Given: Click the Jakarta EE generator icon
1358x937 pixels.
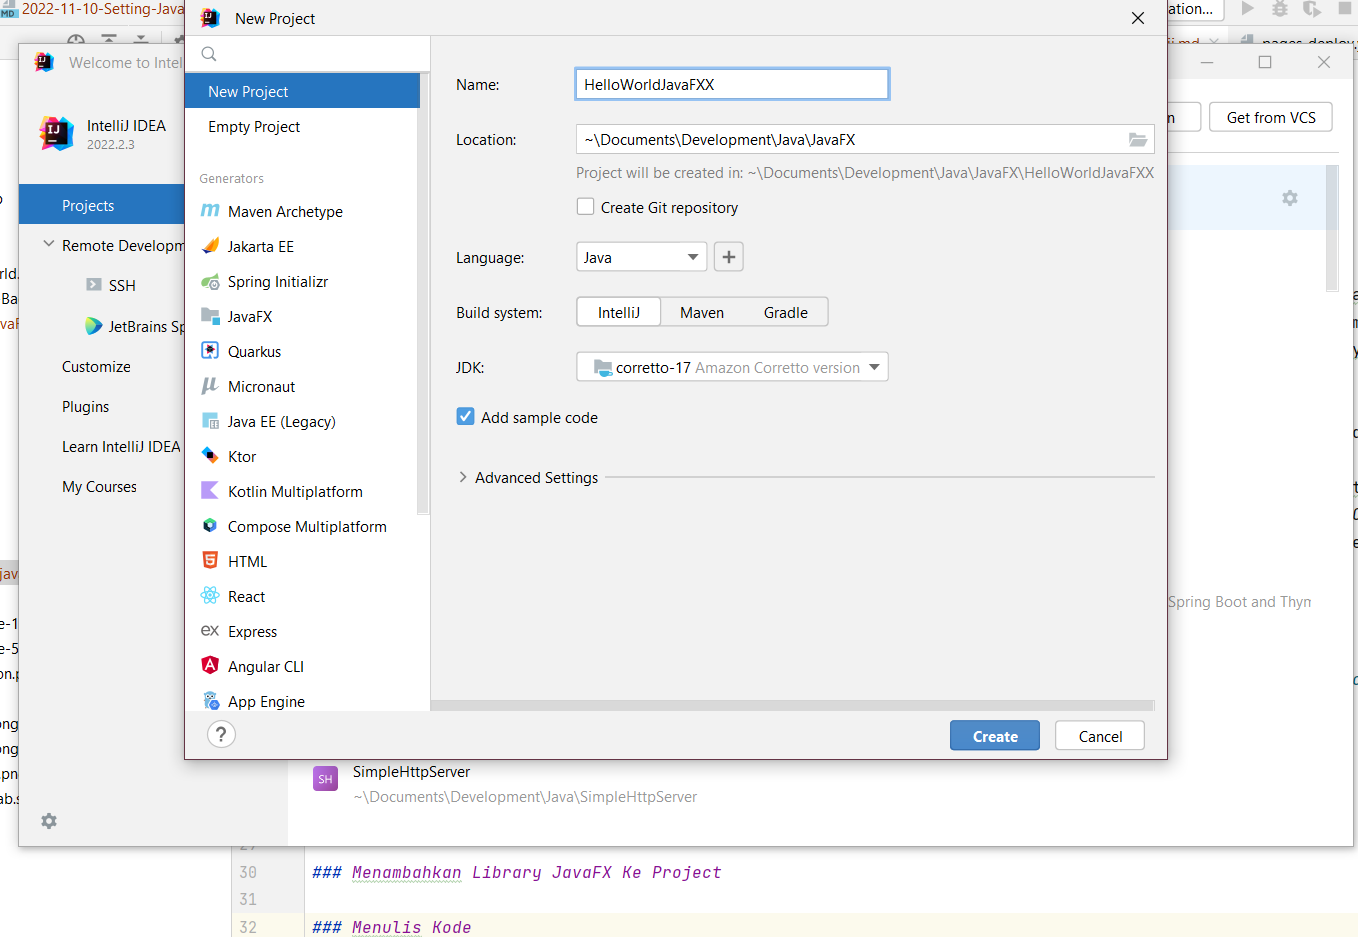Looking at the screenshot, I should tap(210, 246).
